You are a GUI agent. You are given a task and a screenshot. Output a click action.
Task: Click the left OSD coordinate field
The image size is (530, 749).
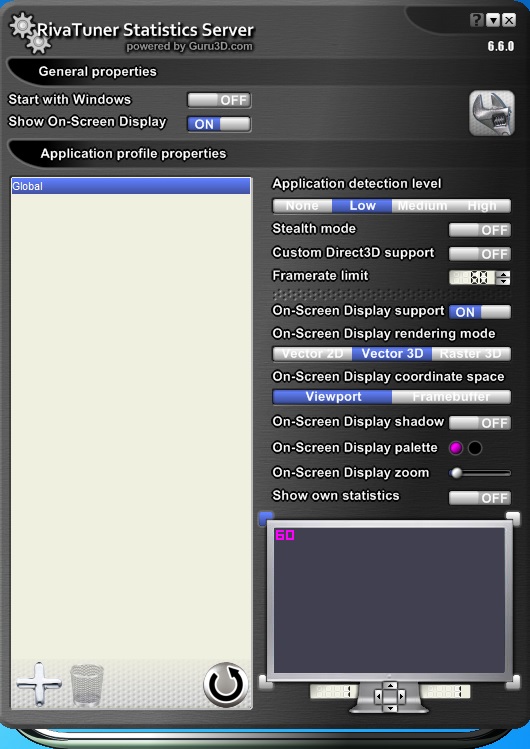(x=334, y=691)
